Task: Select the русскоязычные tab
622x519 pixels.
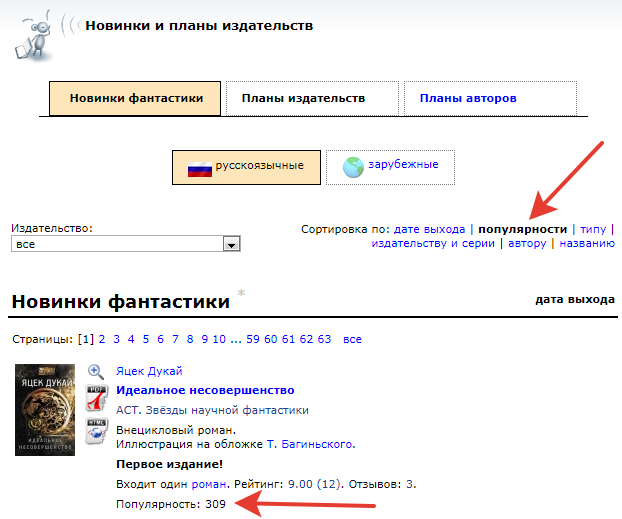Action: [246, 167]
